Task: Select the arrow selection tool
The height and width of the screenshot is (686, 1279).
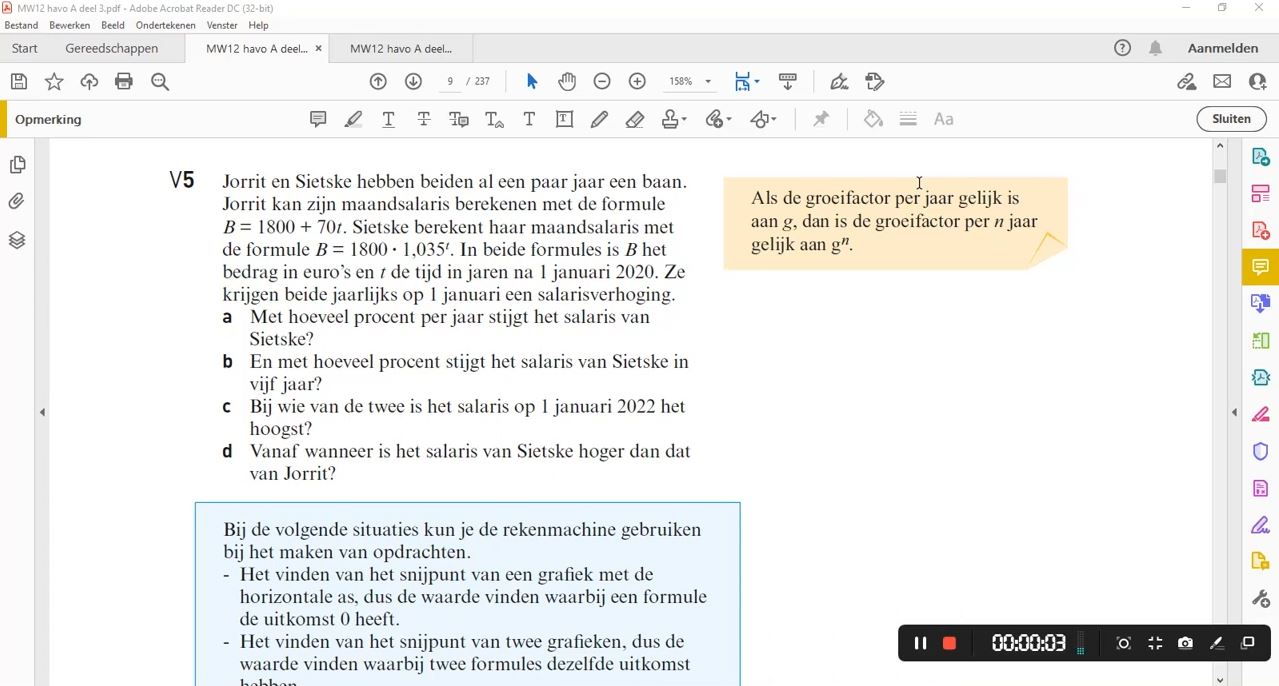Action: (532, 82)
